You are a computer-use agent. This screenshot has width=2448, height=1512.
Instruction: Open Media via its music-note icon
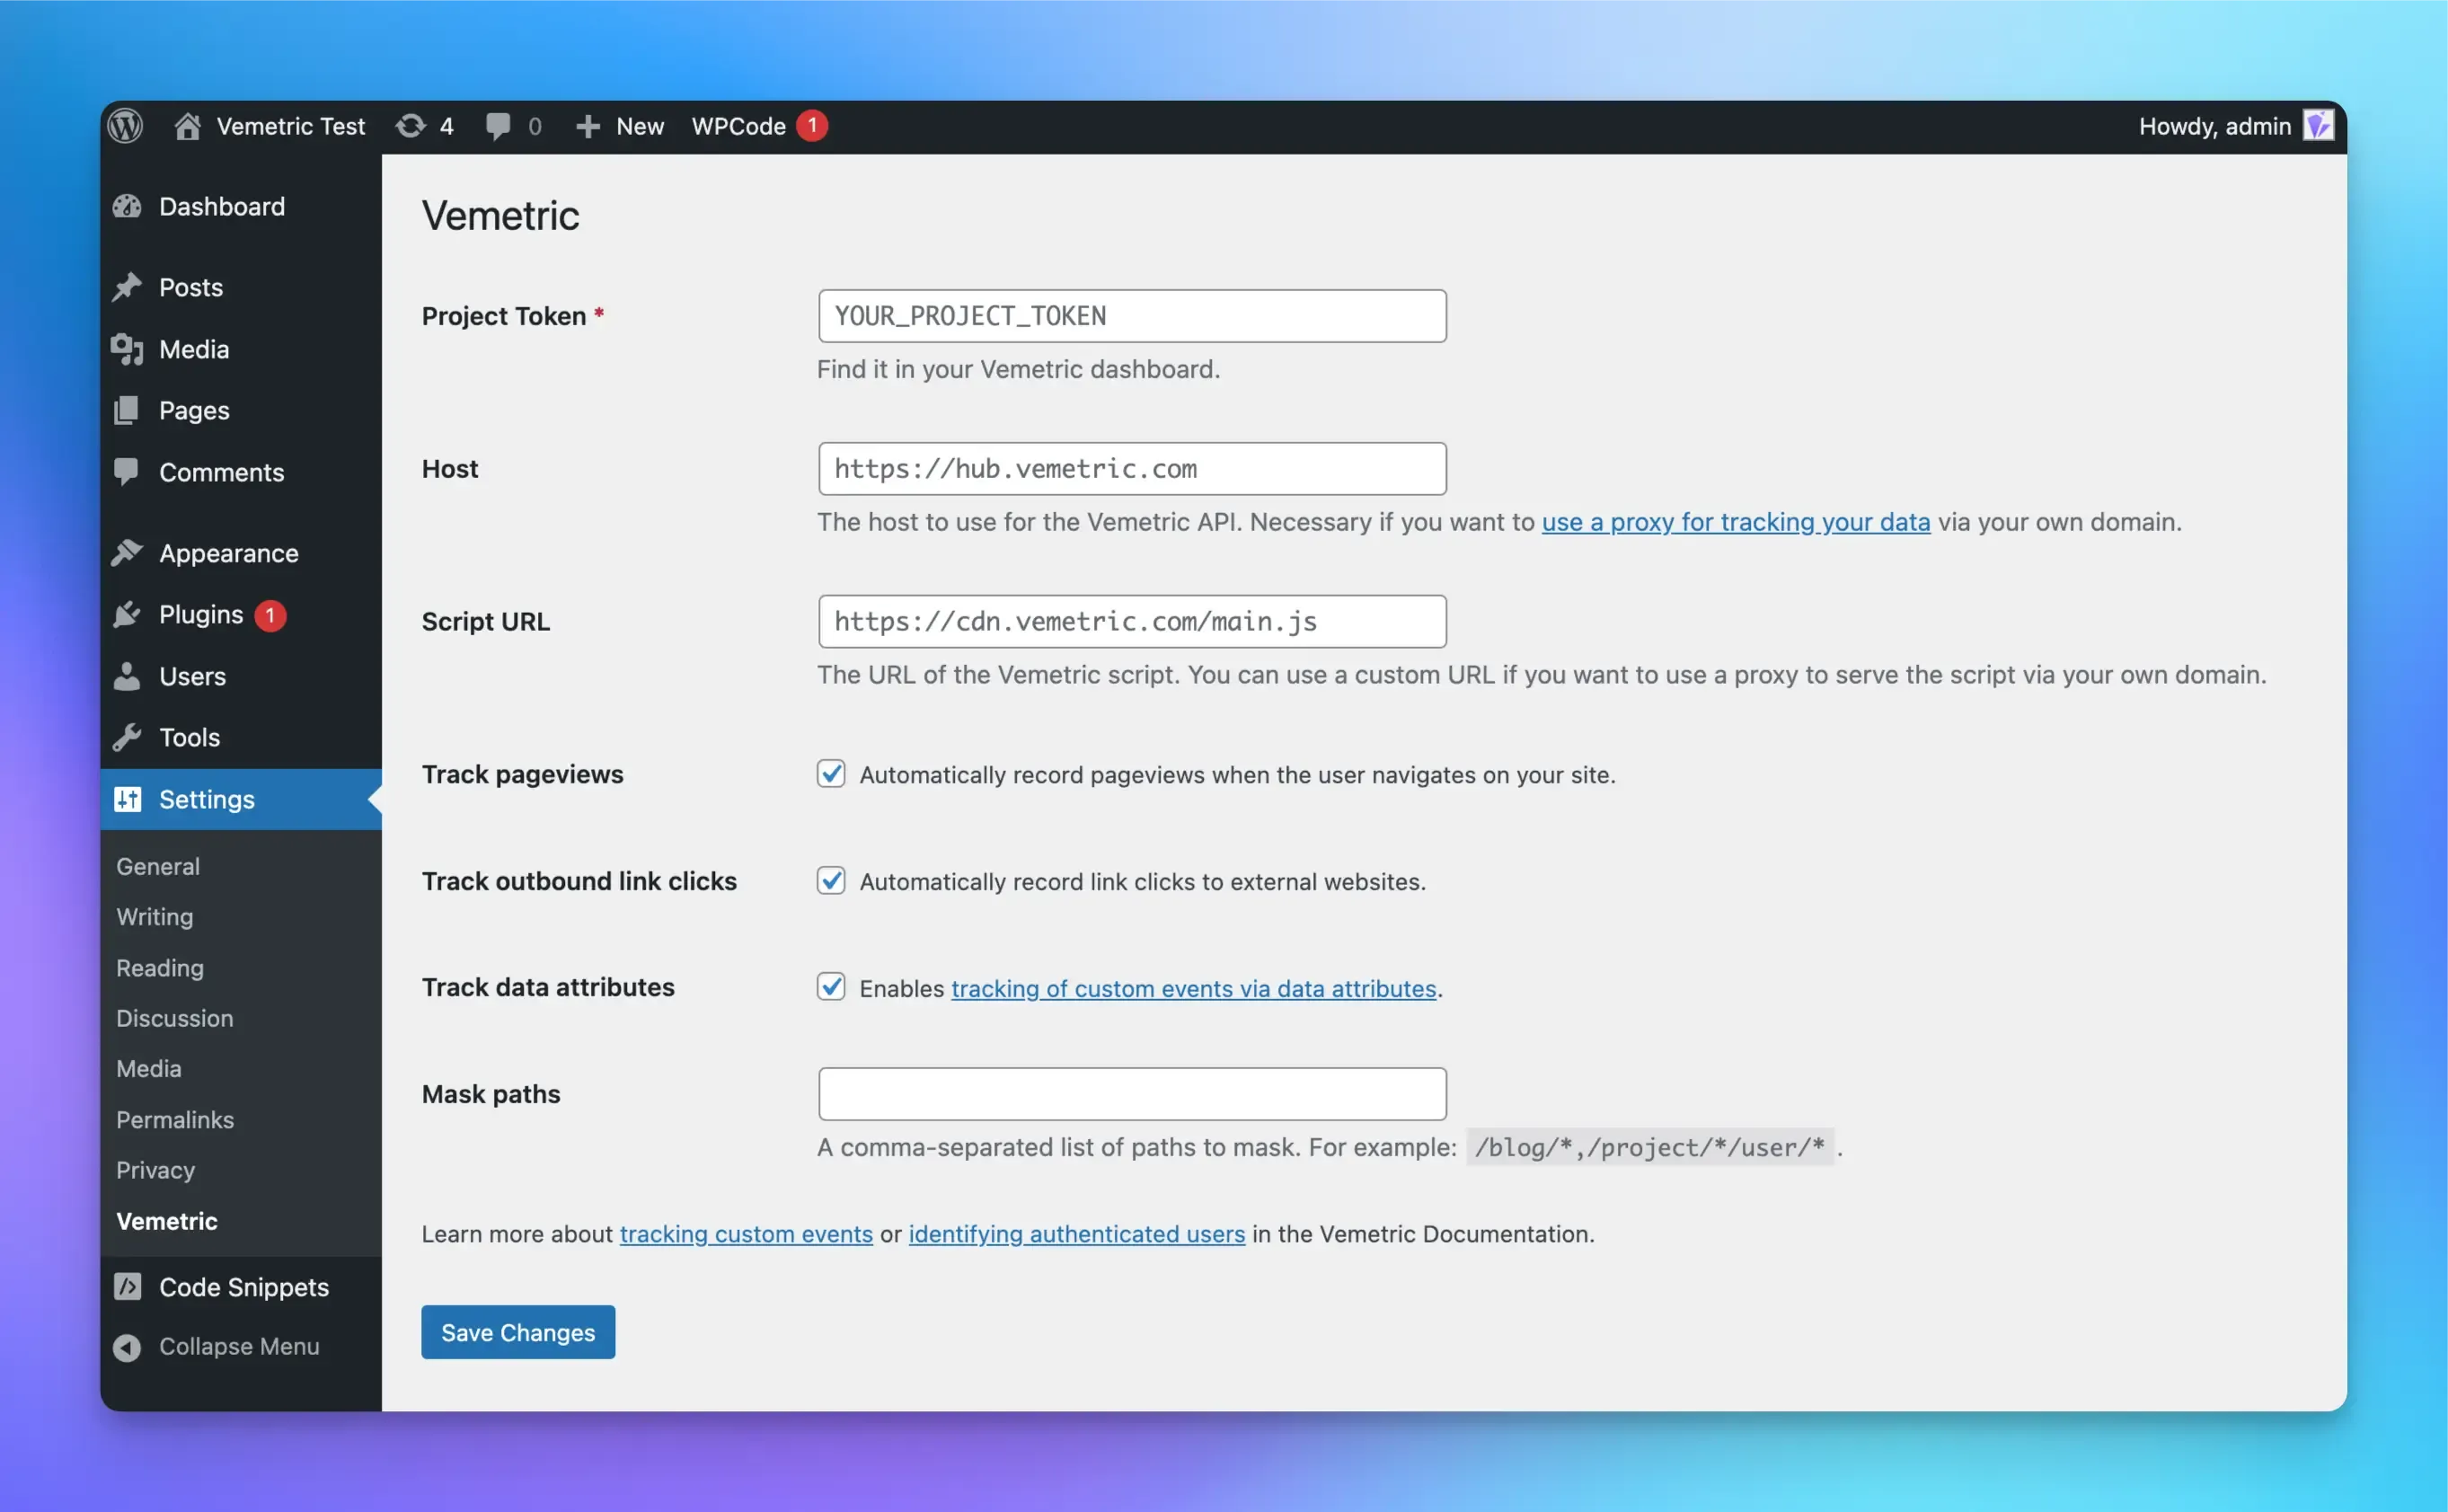(x=127, y=349)
